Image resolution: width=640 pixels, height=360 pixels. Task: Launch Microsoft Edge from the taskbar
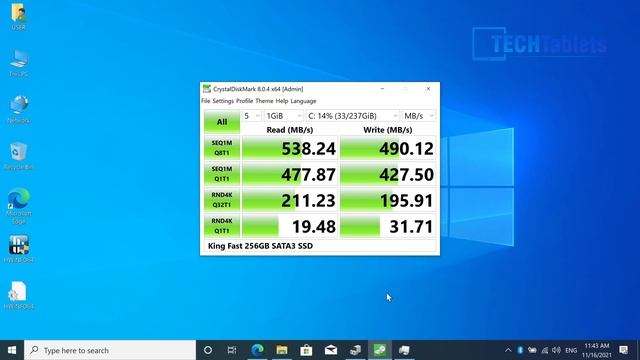[x=257, y=350]
